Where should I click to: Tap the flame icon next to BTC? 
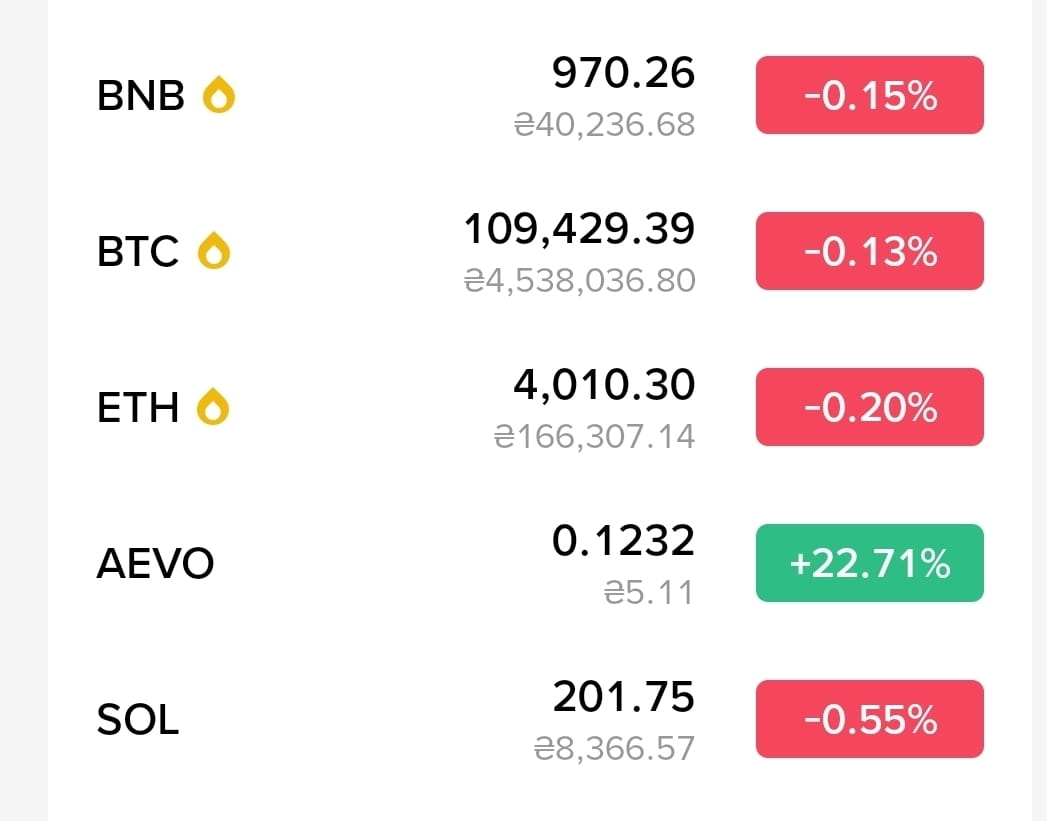[x=214, y=251]
